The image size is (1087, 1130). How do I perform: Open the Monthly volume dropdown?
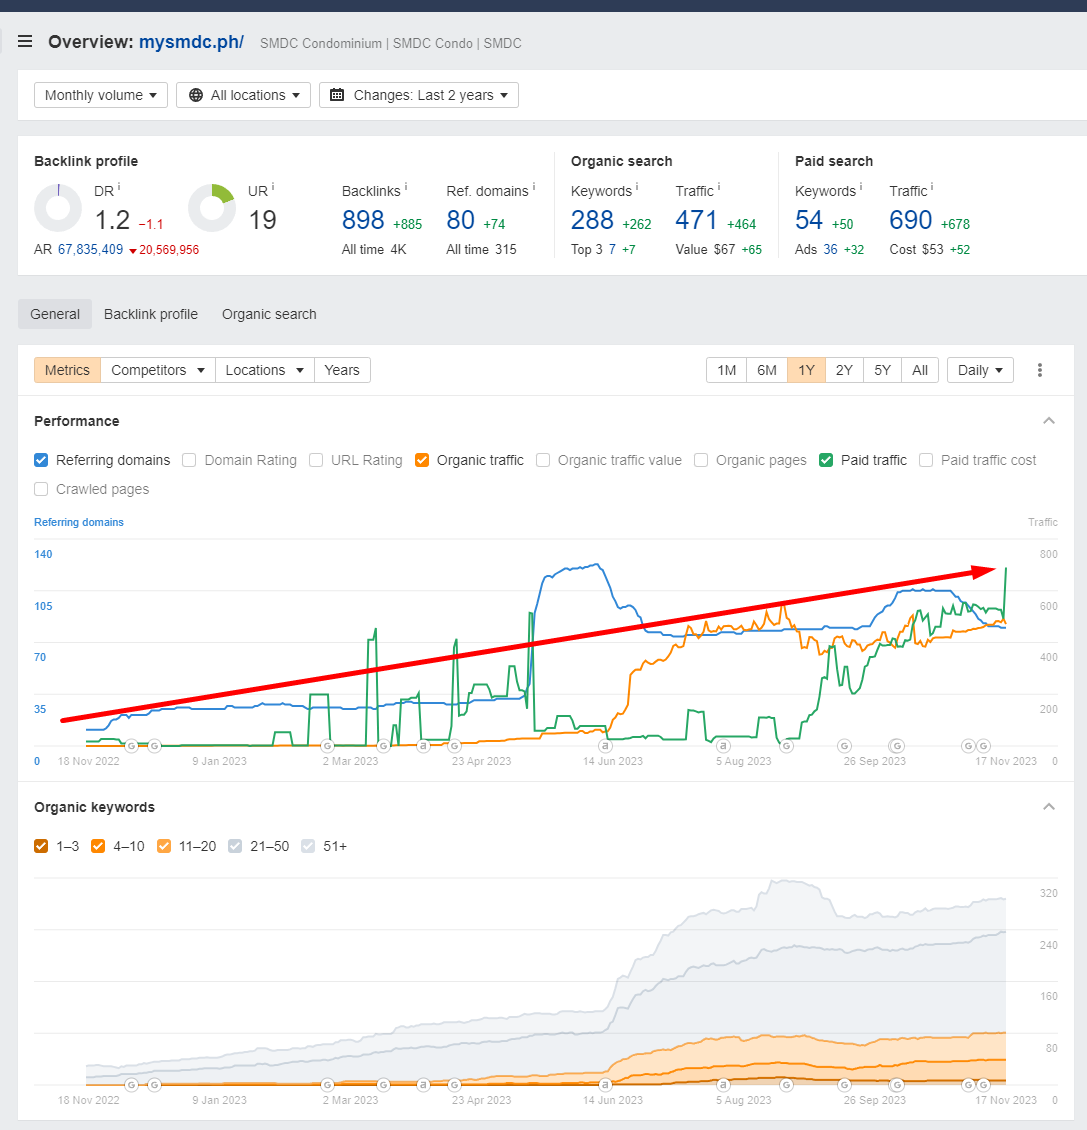100,94
